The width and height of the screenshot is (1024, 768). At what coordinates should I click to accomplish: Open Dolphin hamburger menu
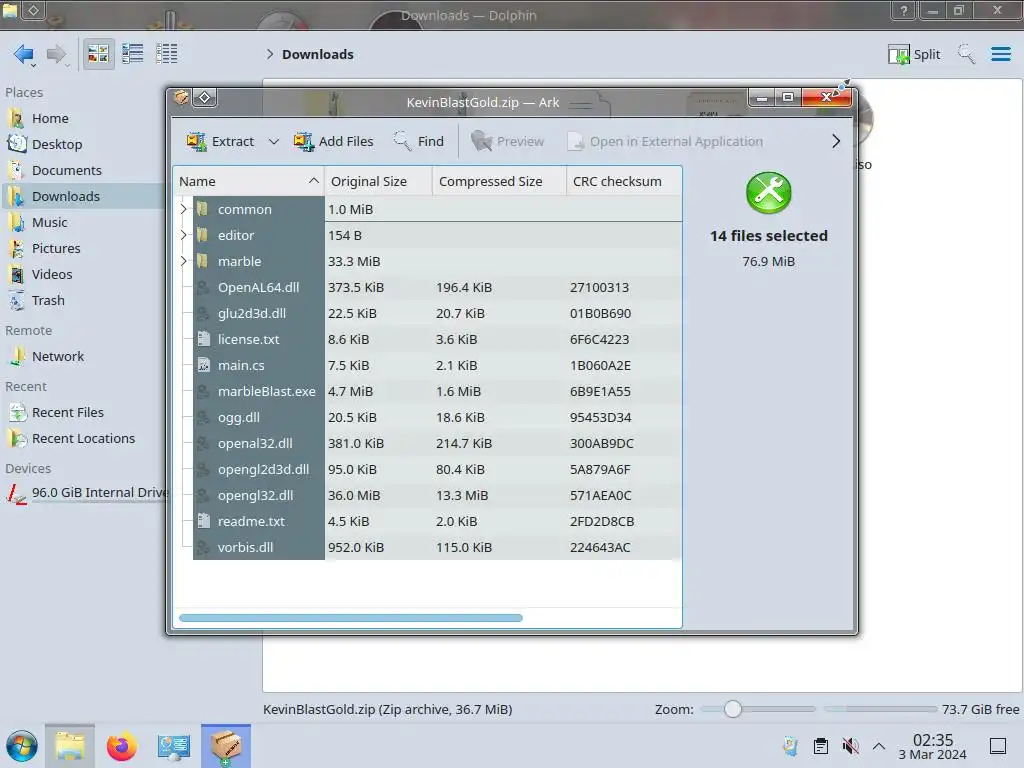tap(1001, 54)
